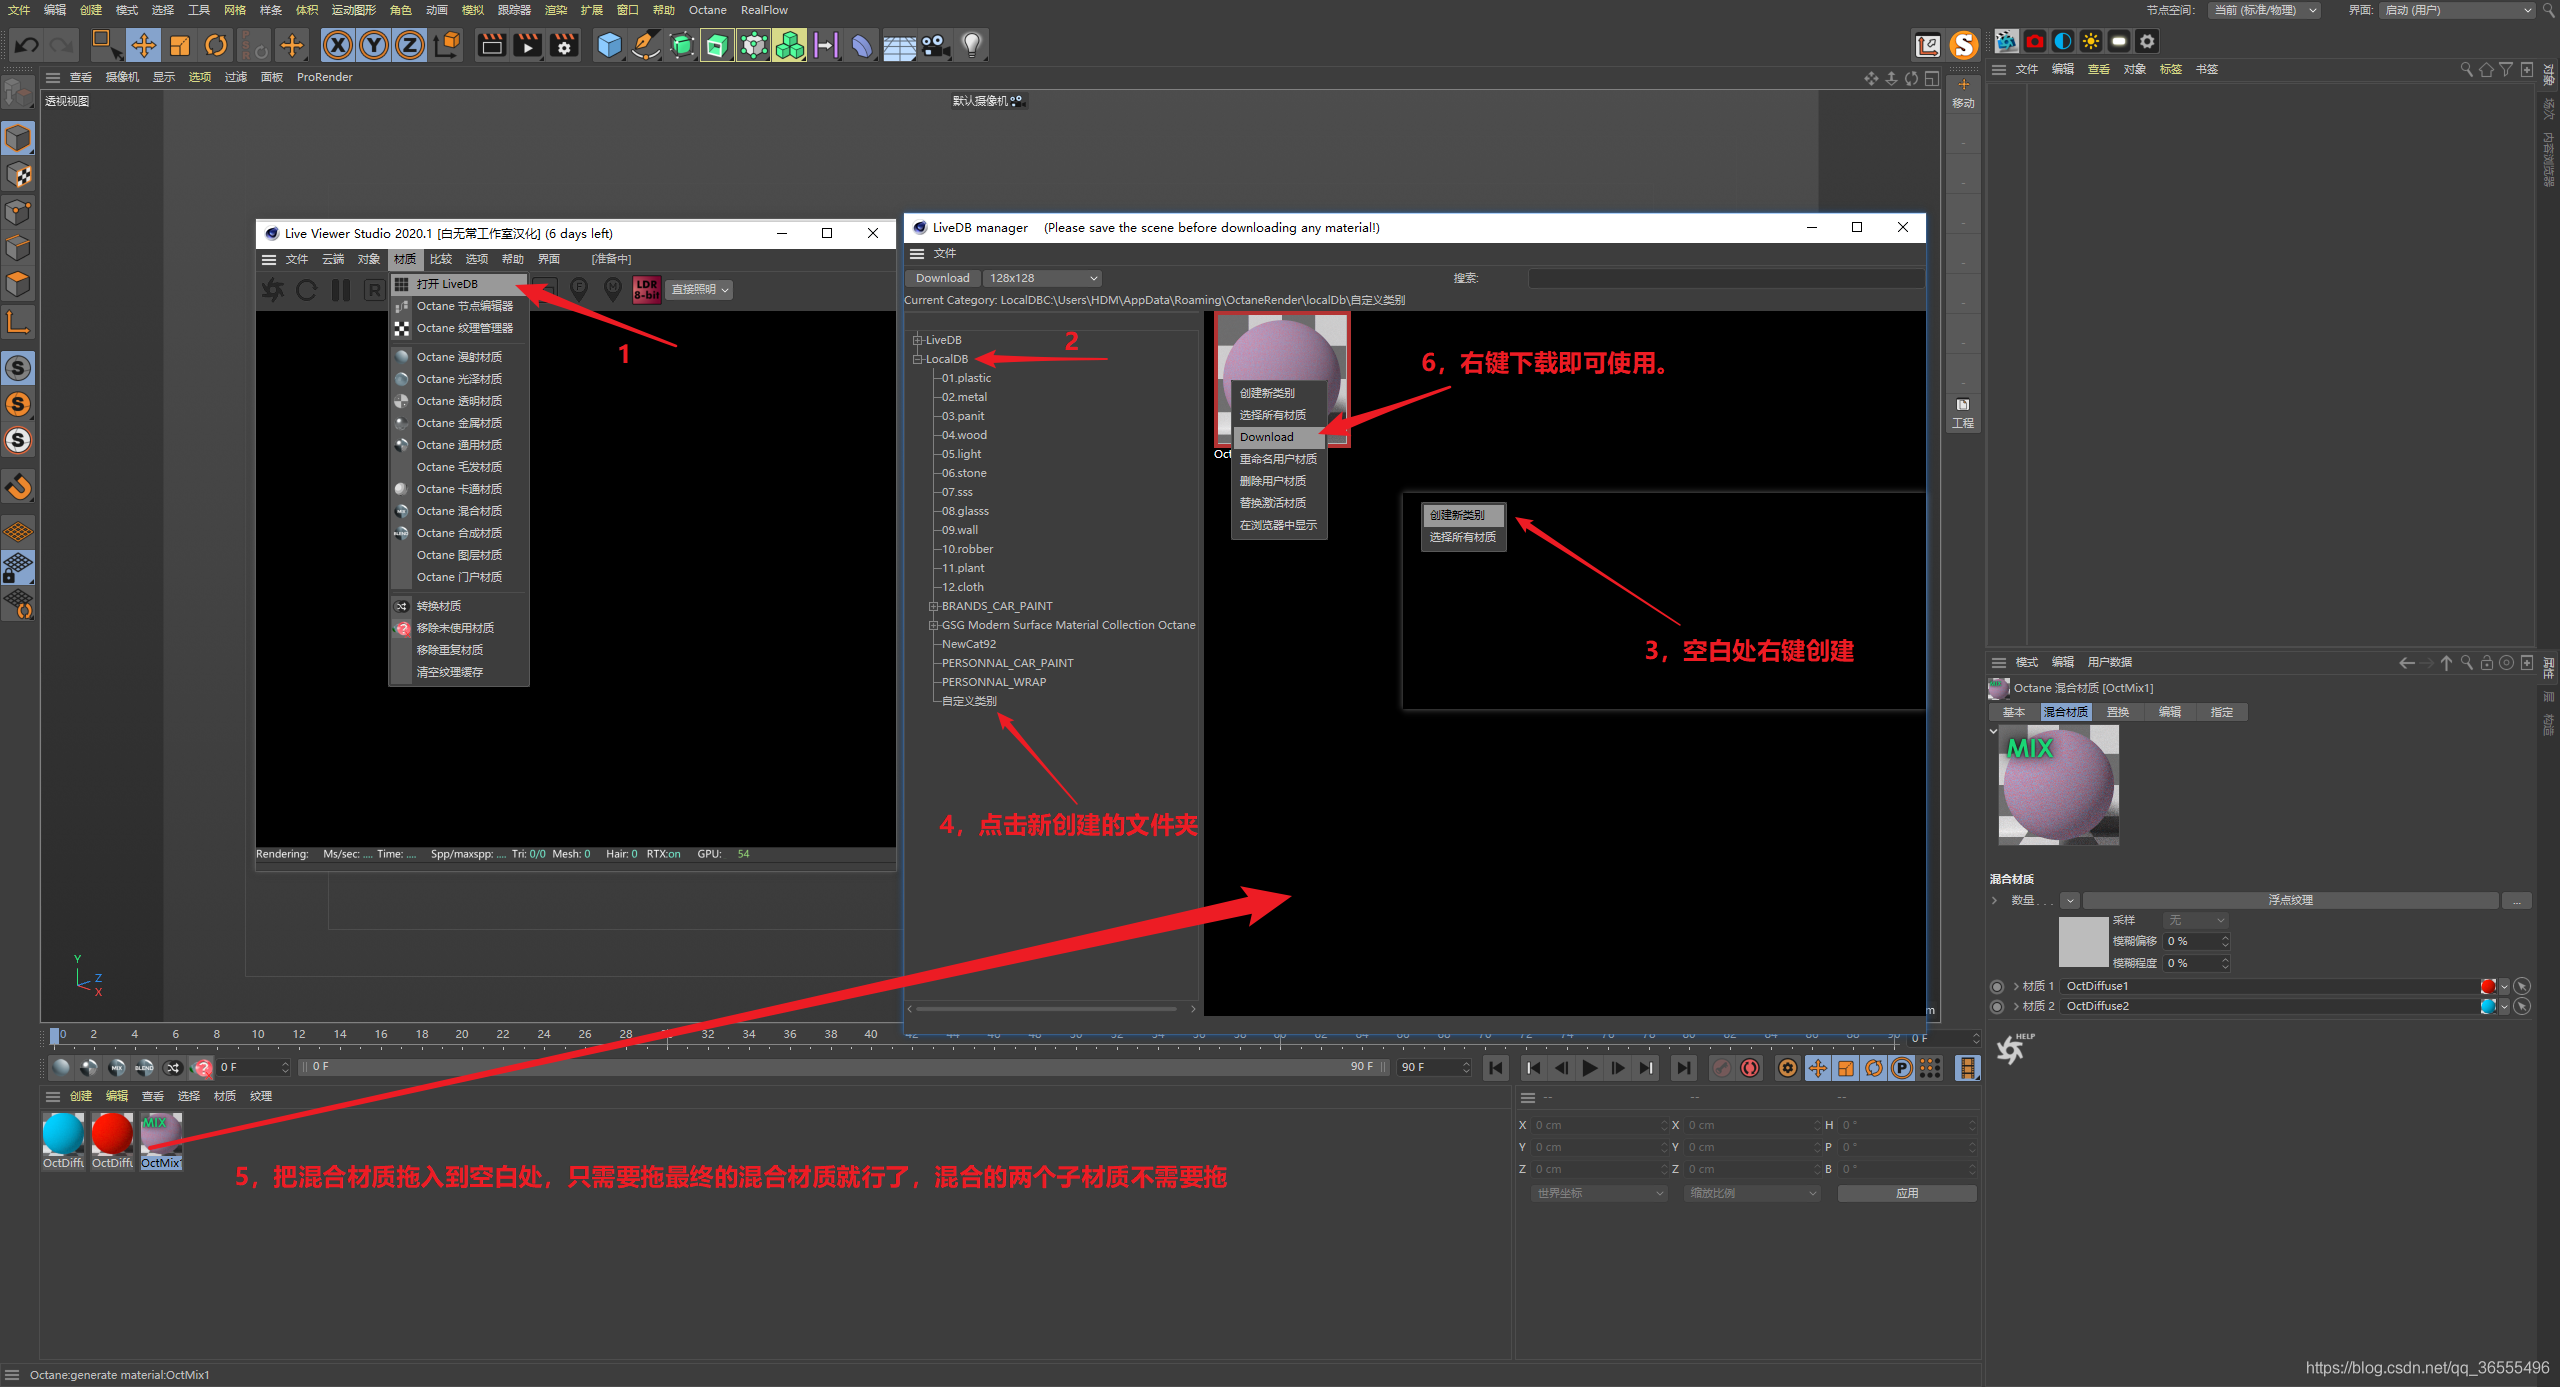Select the OctMix material thumbnail in material manager
This screenshot has height=1387, width=2560.
click(x=161, y=1140)
